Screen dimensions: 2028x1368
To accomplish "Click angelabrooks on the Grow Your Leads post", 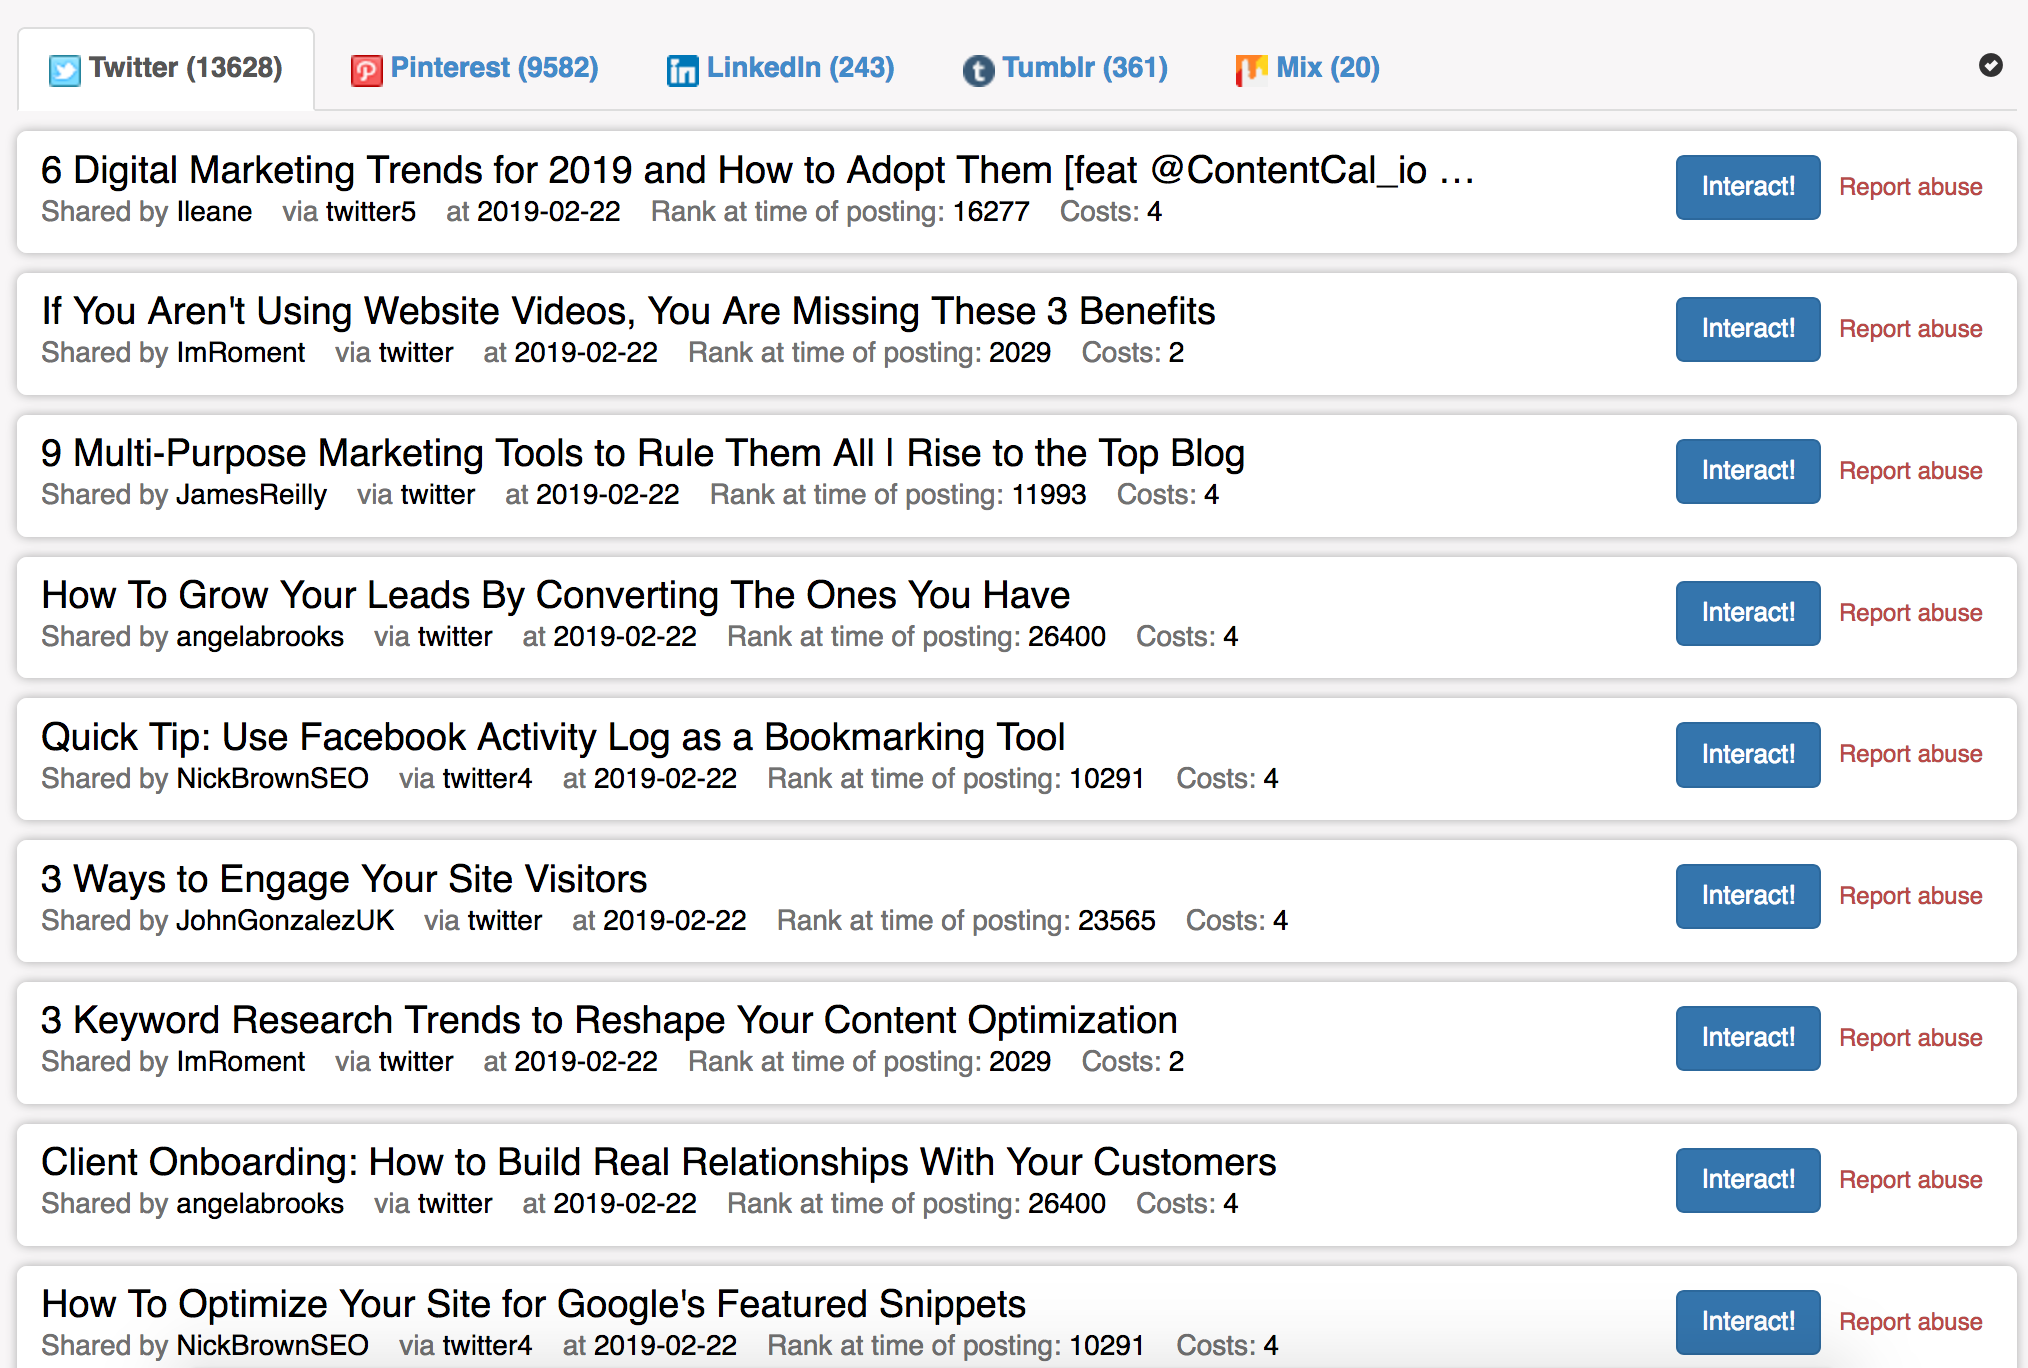I will tap(260, 637).
